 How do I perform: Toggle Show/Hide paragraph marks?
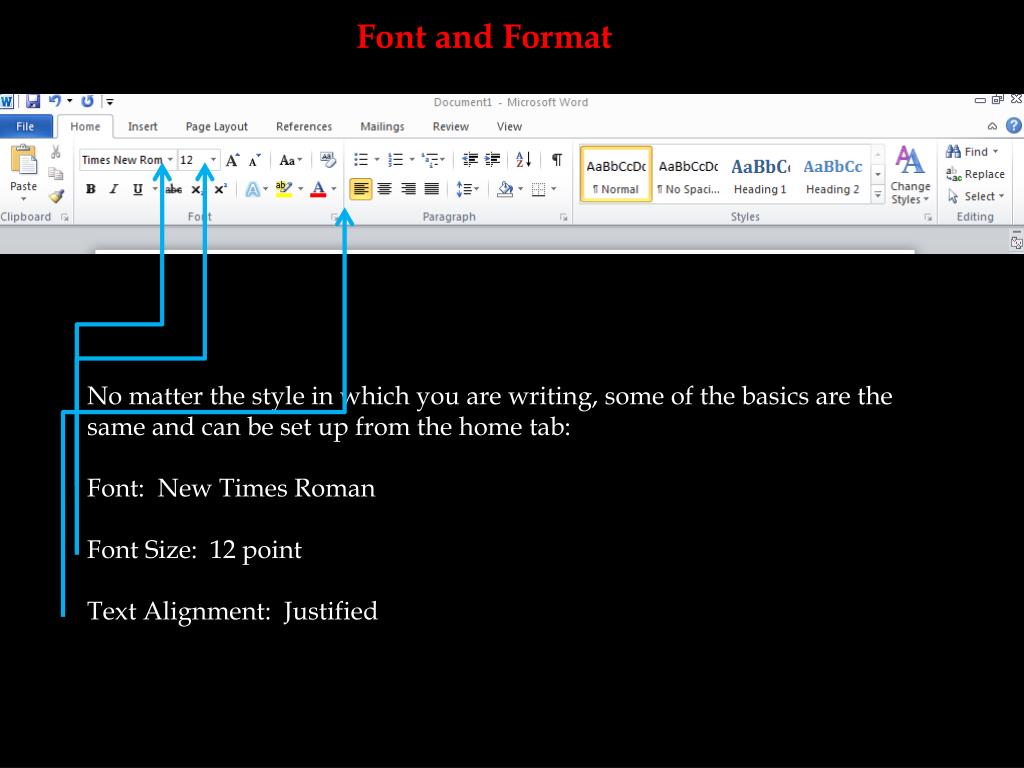point(557,159)
